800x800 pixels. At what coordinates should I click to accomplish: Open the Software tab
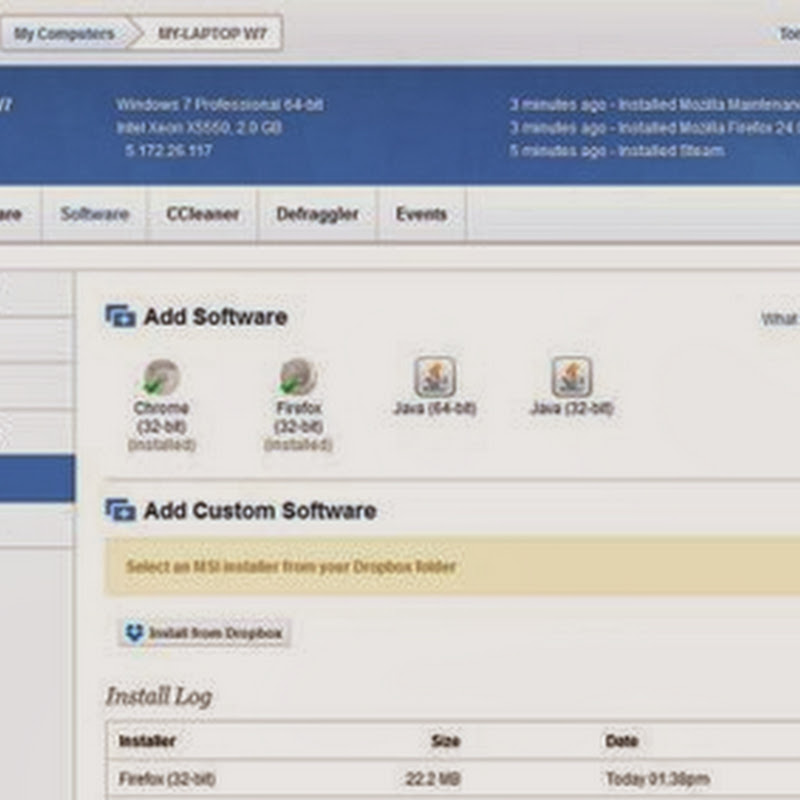click(x=94, y=214)
